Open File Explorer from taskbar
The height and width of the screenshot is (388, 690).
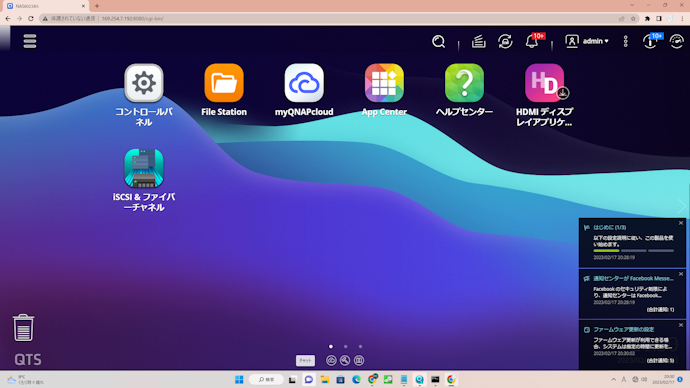click(x=325, y=379)
